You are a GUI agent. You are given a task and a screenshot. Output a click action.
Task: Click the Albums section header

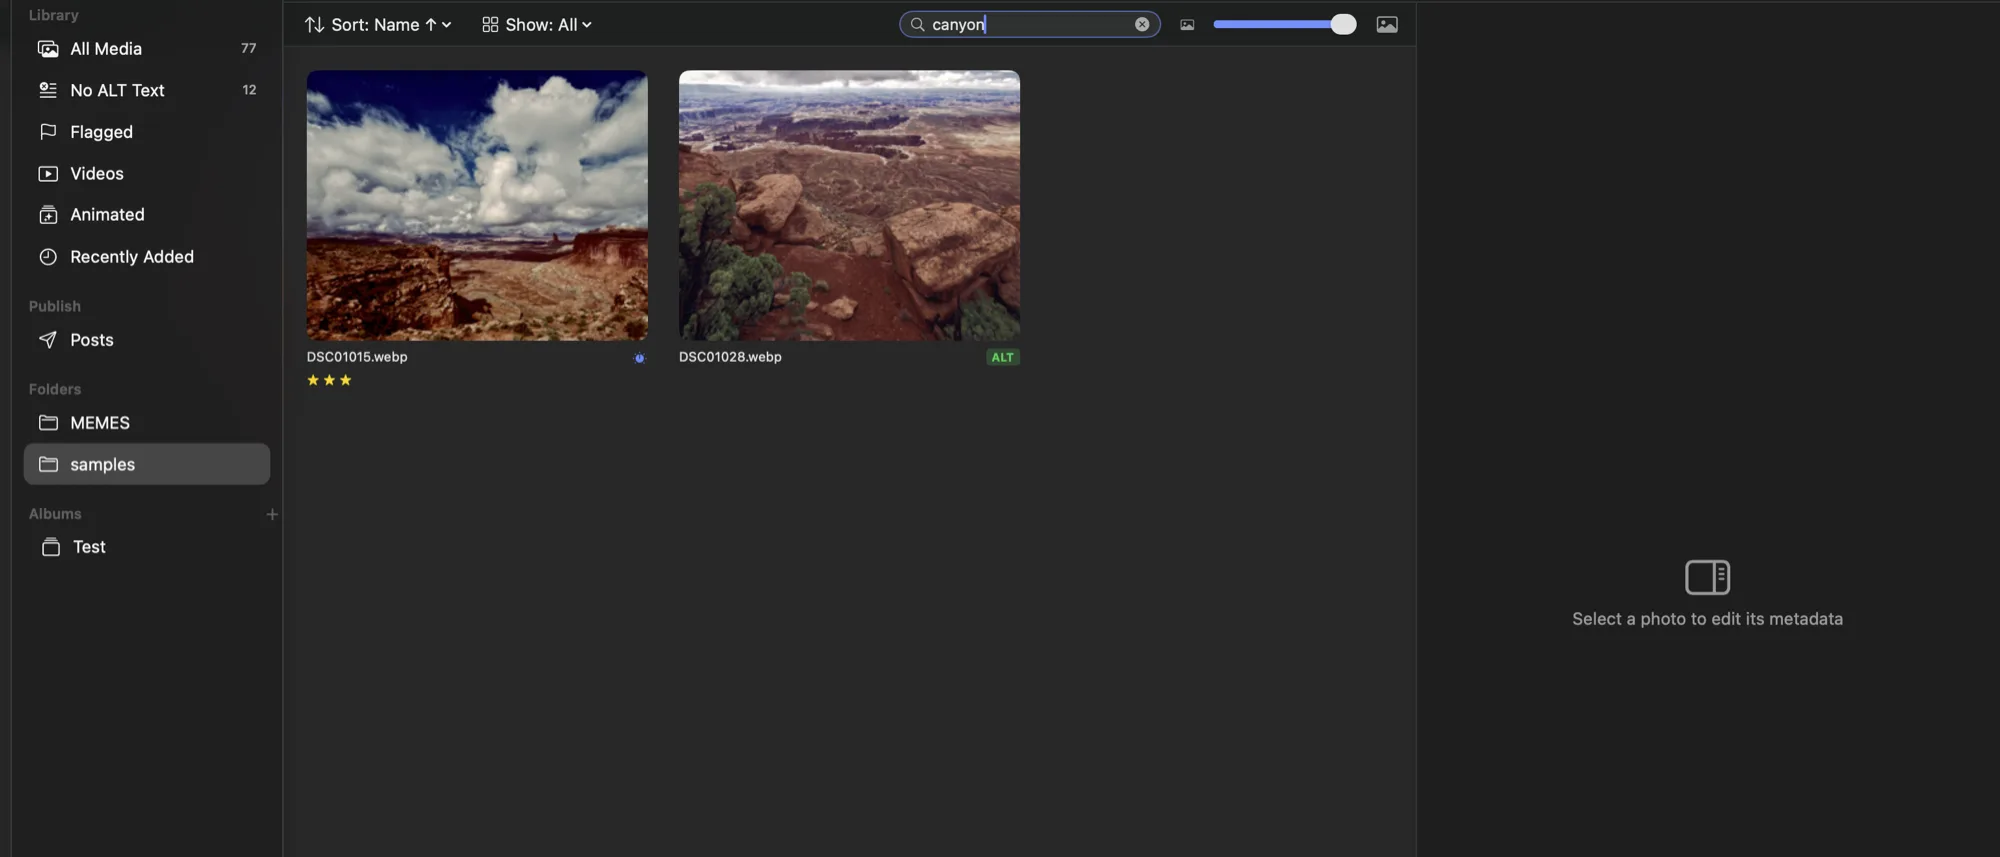click(55, 514)
